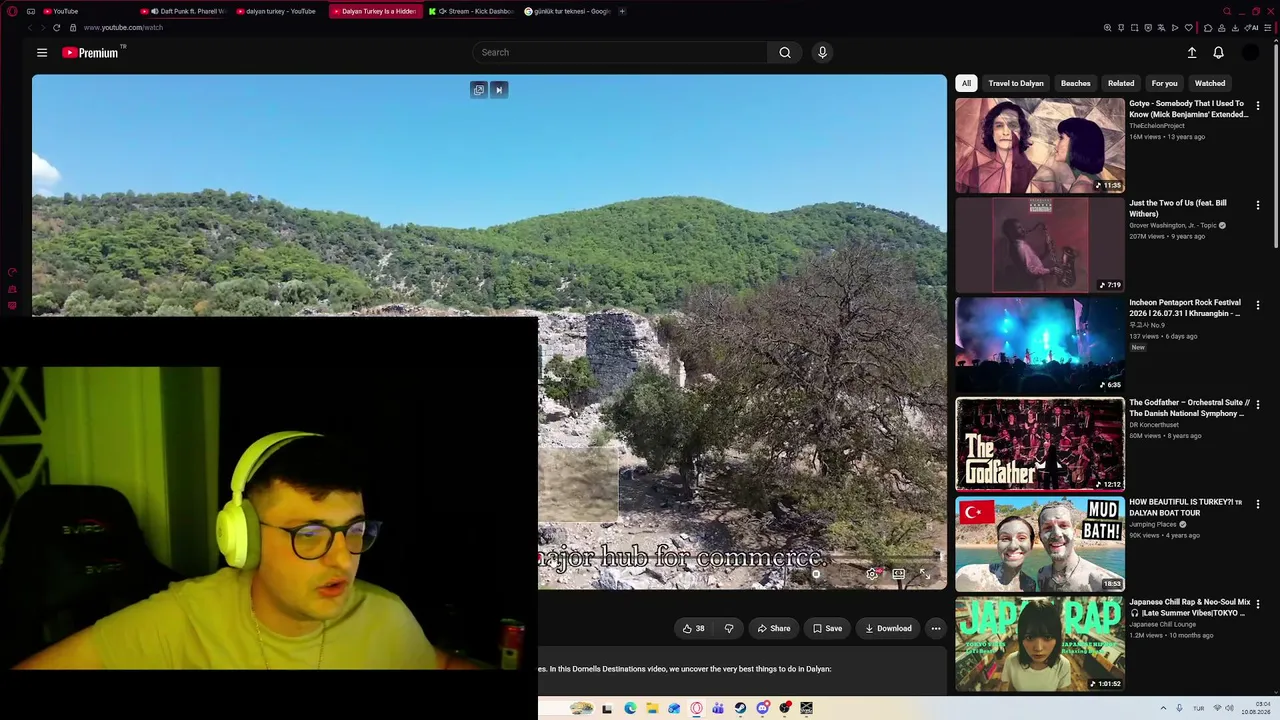Start voice search with the microphone
The width and height of the screenshot is (1280, 720).
click(822, 53)
